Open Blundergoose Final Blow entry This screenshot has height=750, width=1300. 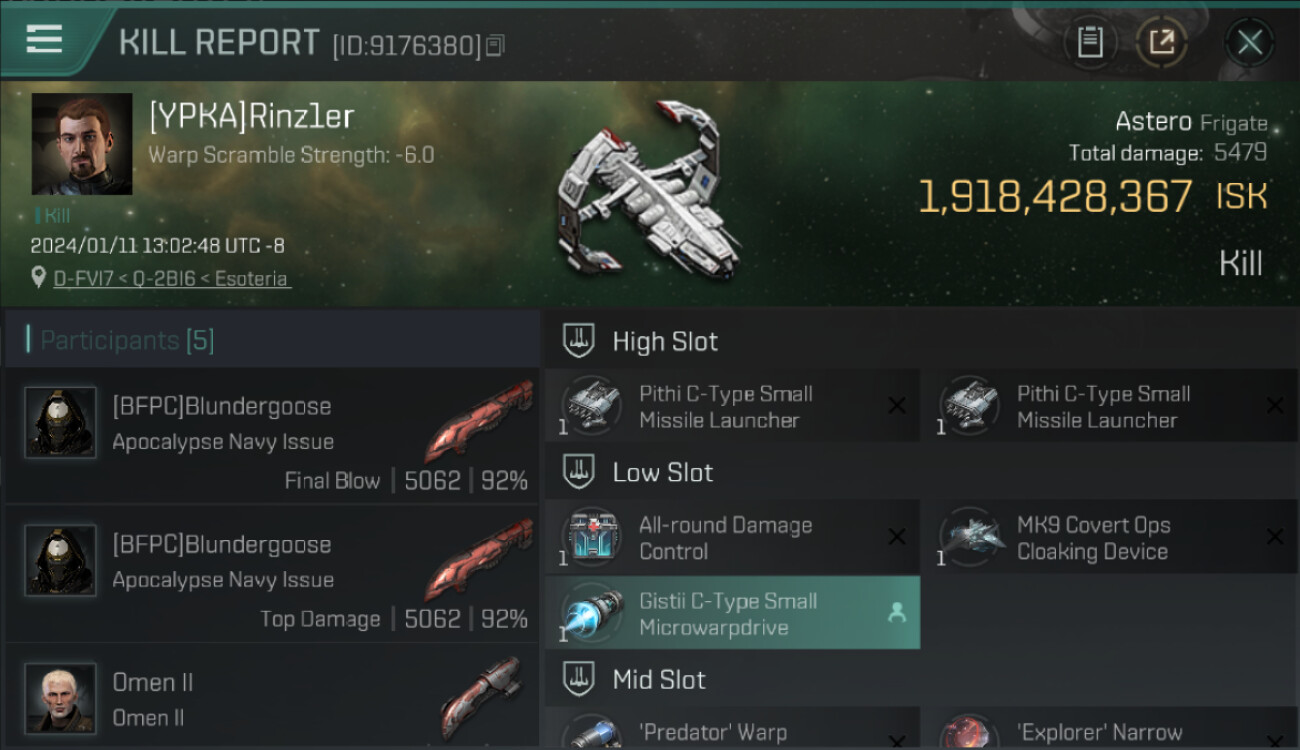(x=272, y=436)
